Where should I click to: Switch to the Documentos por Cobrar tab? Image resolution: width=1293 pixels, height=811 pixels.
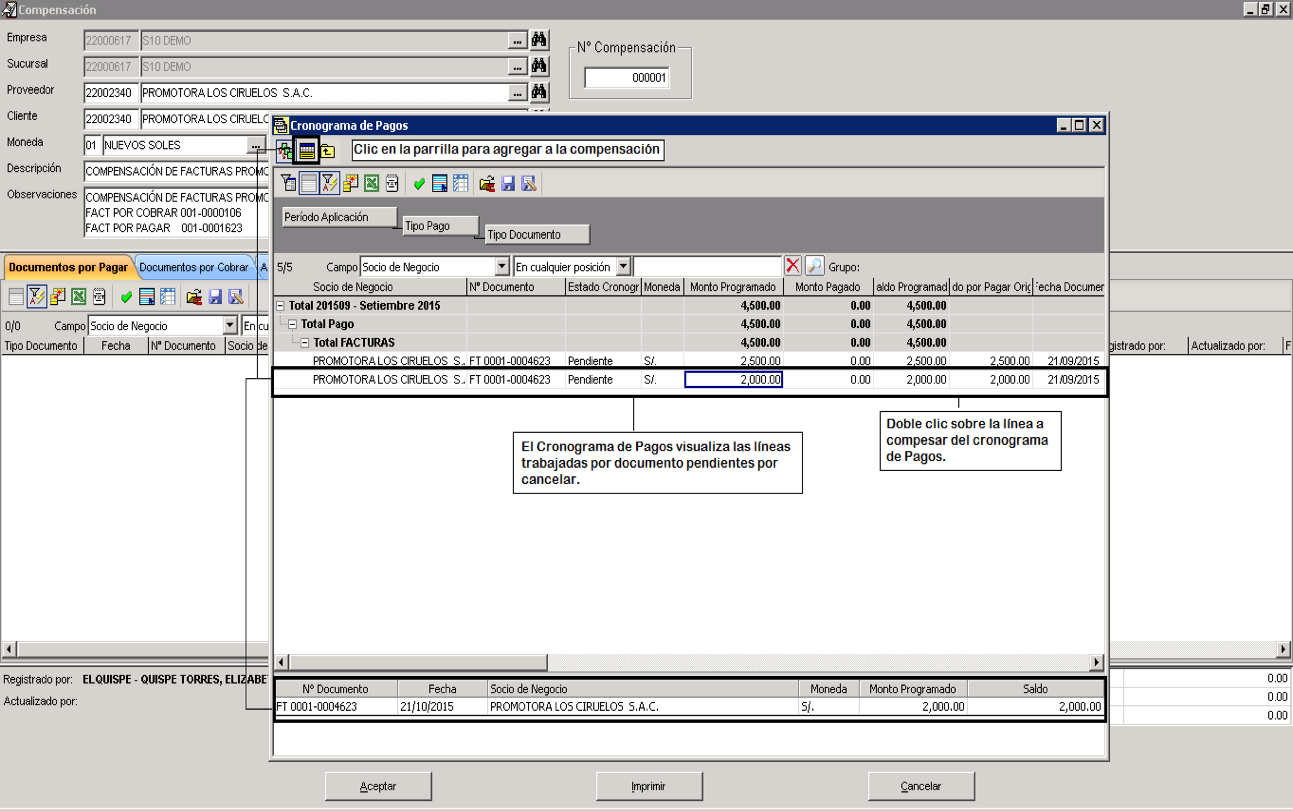pos(194,267)
